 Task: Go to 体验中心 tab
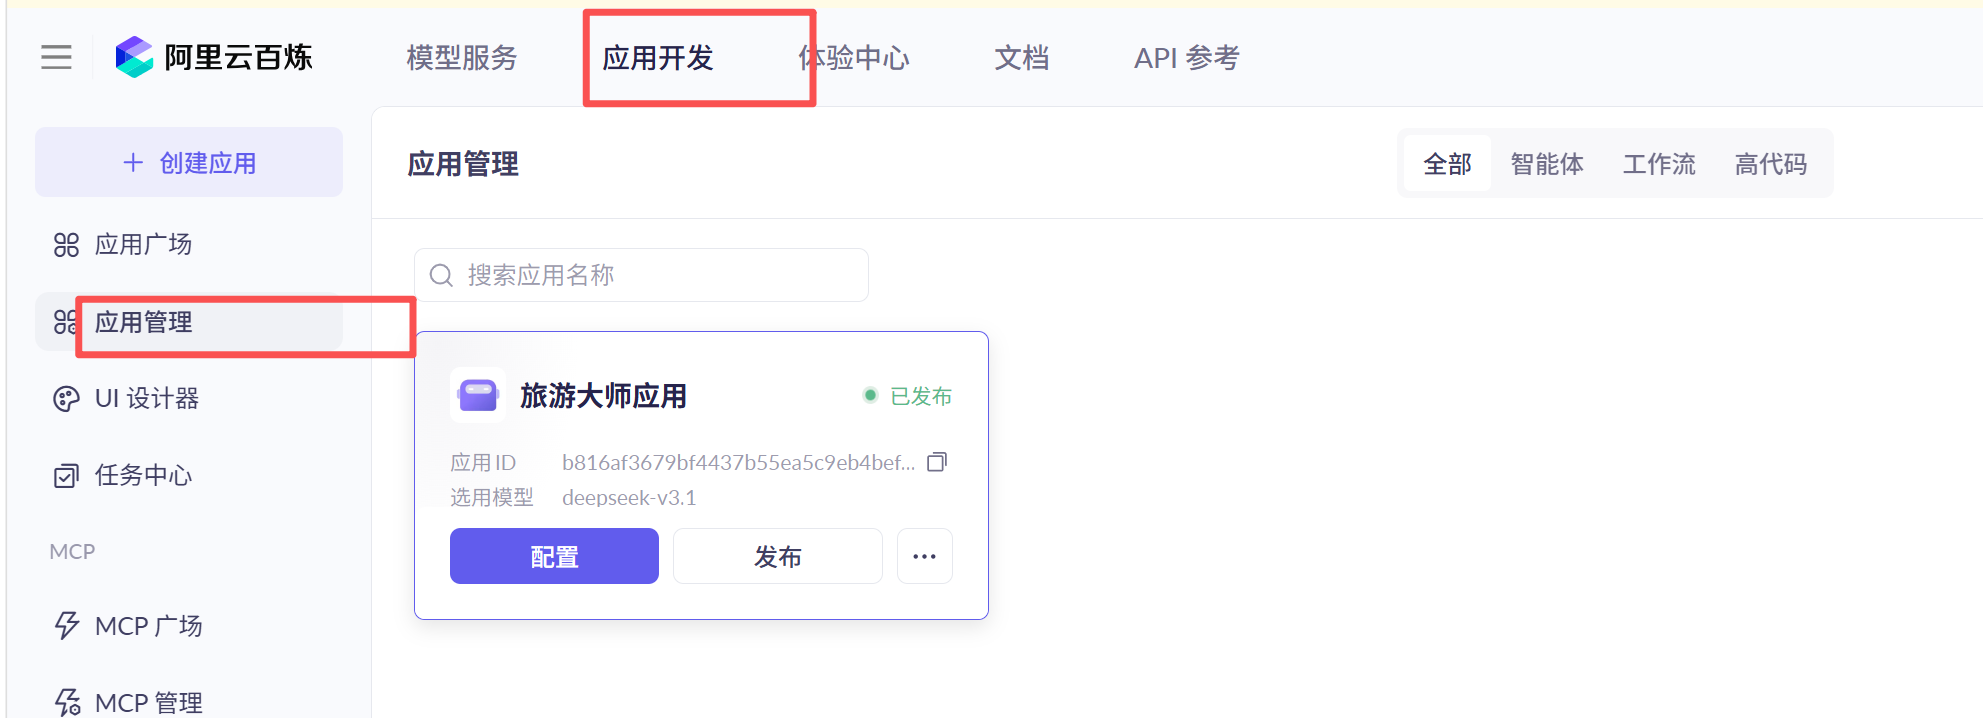(854, 58)
